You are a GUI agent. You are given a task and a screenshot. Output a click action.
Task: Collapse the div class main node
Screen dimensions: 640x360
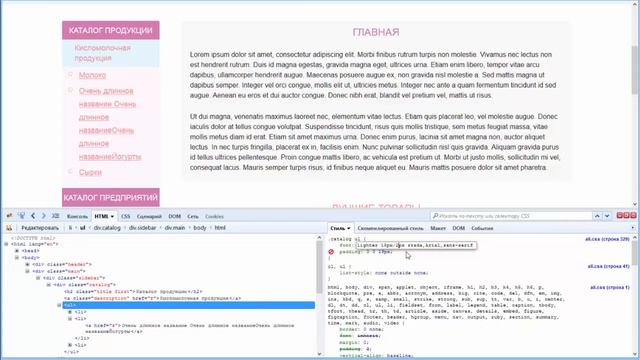click(28, 271)
